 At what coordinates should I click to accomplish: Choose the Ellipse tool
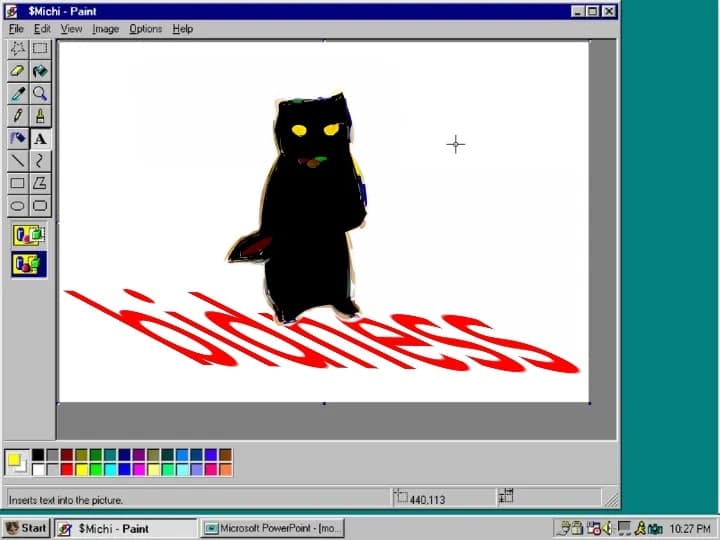click(18, 206)
